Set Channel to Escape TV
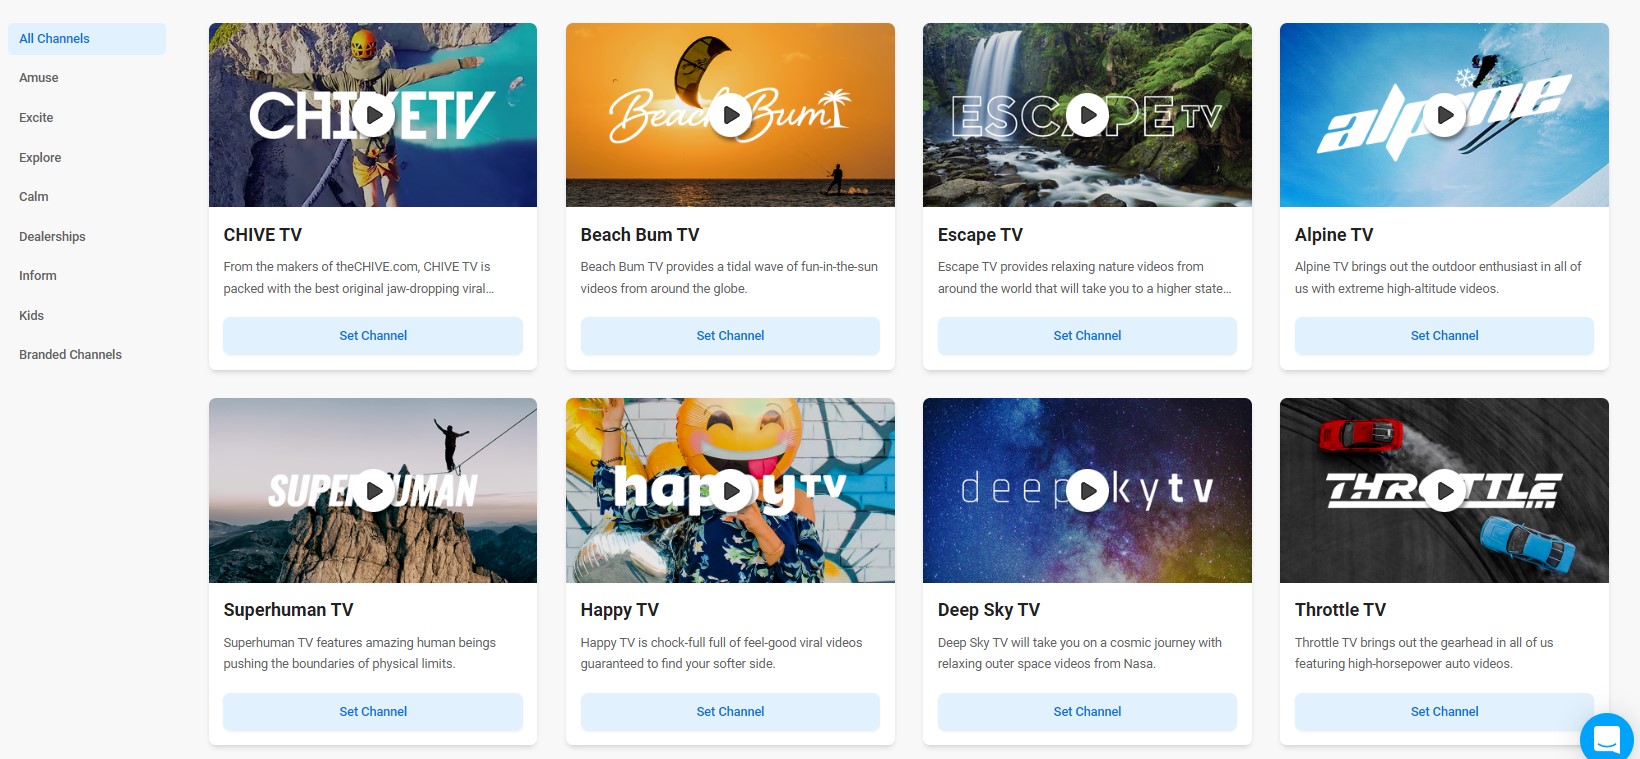This screenshot has width=1640, height=759. click(x=1087, y=336)
